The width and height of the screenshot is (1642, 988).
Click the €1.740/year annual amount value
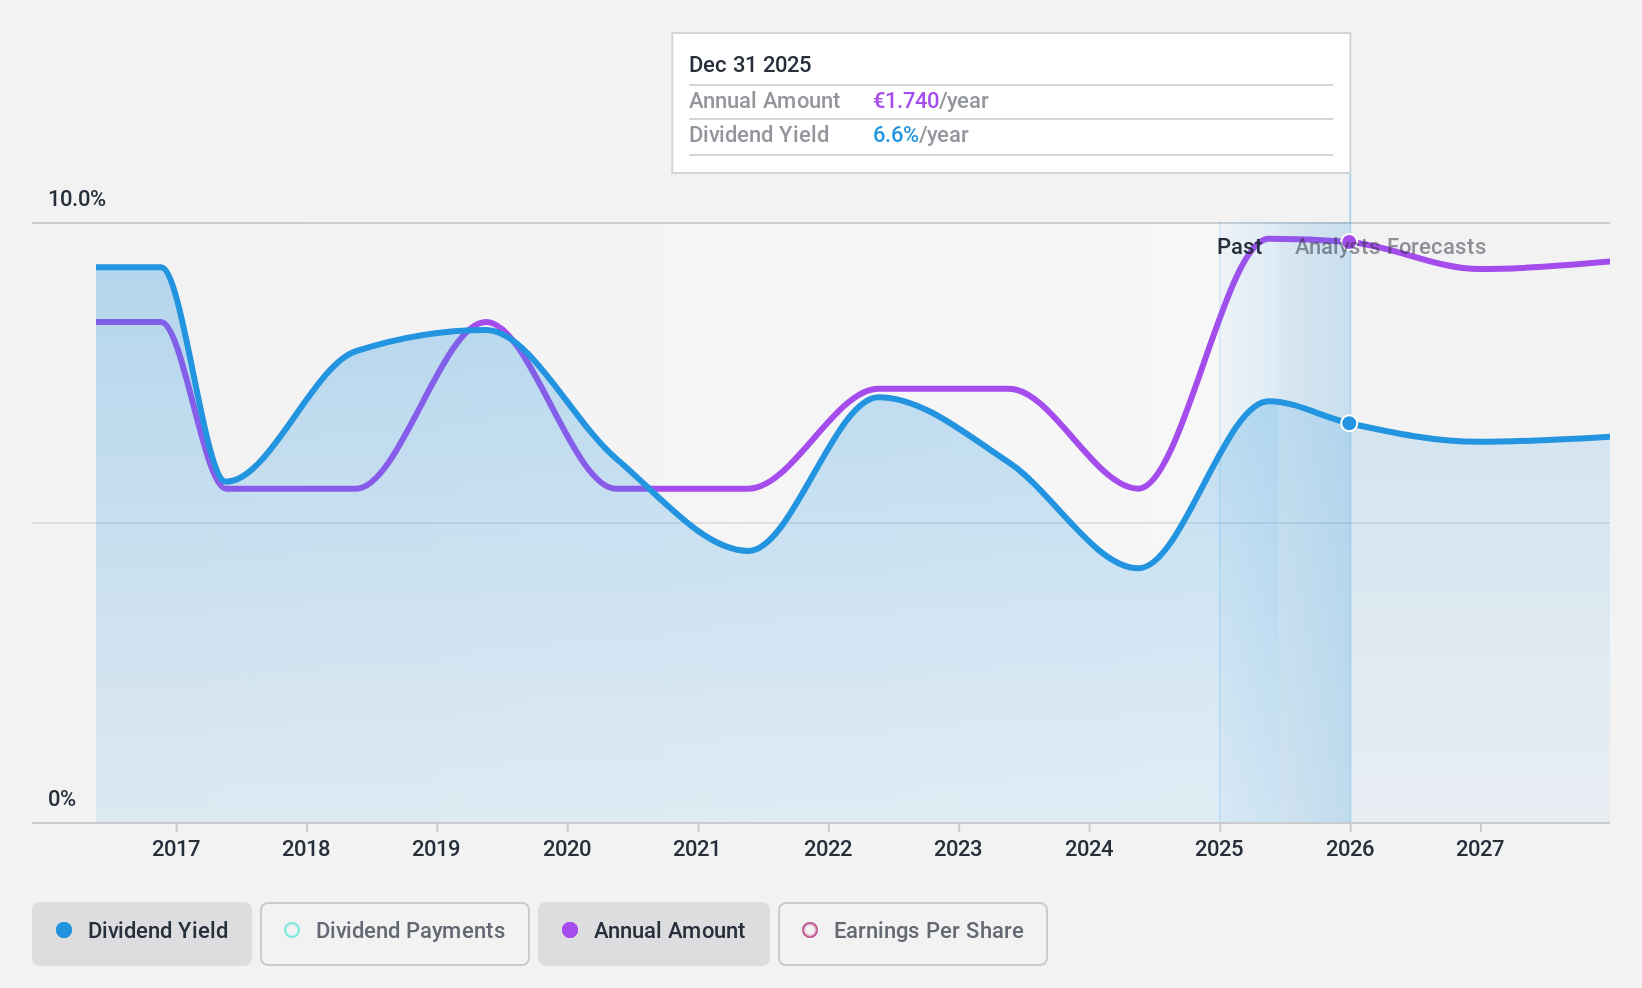coord(931,101)
